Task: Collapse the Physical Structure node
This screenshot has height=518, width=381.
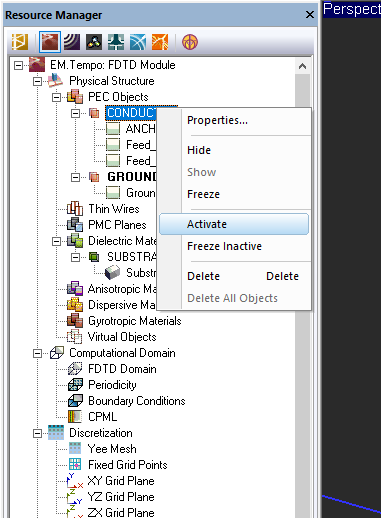Action: pos(38,81)
